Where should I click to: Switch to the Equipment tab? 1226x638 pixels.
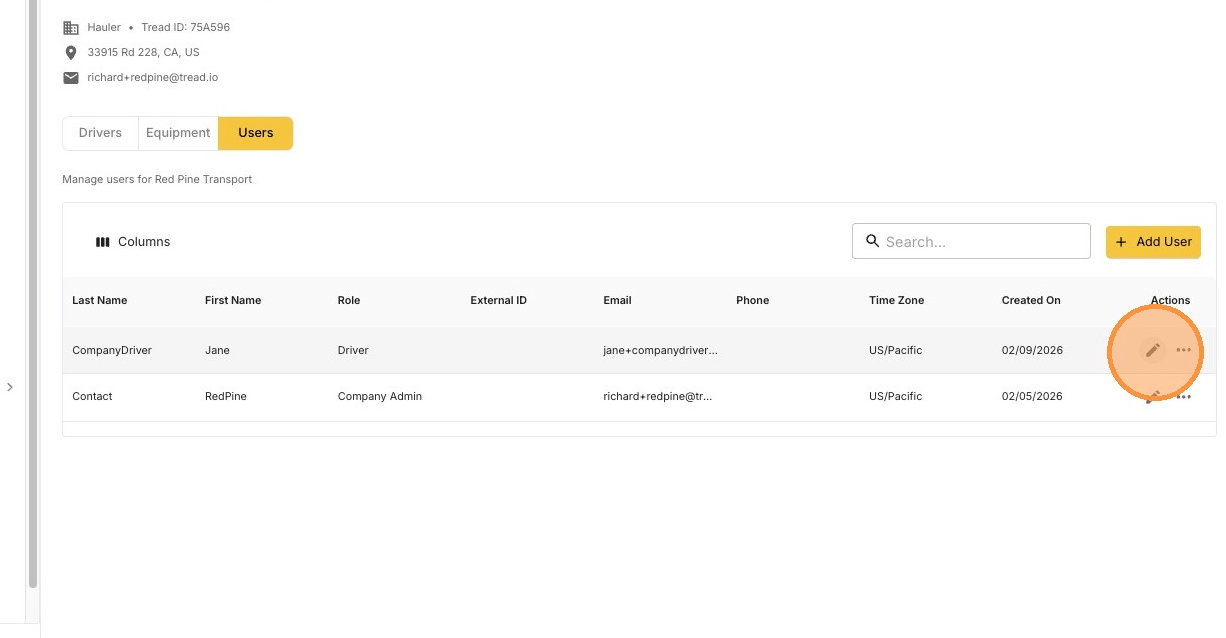(178, 133)
